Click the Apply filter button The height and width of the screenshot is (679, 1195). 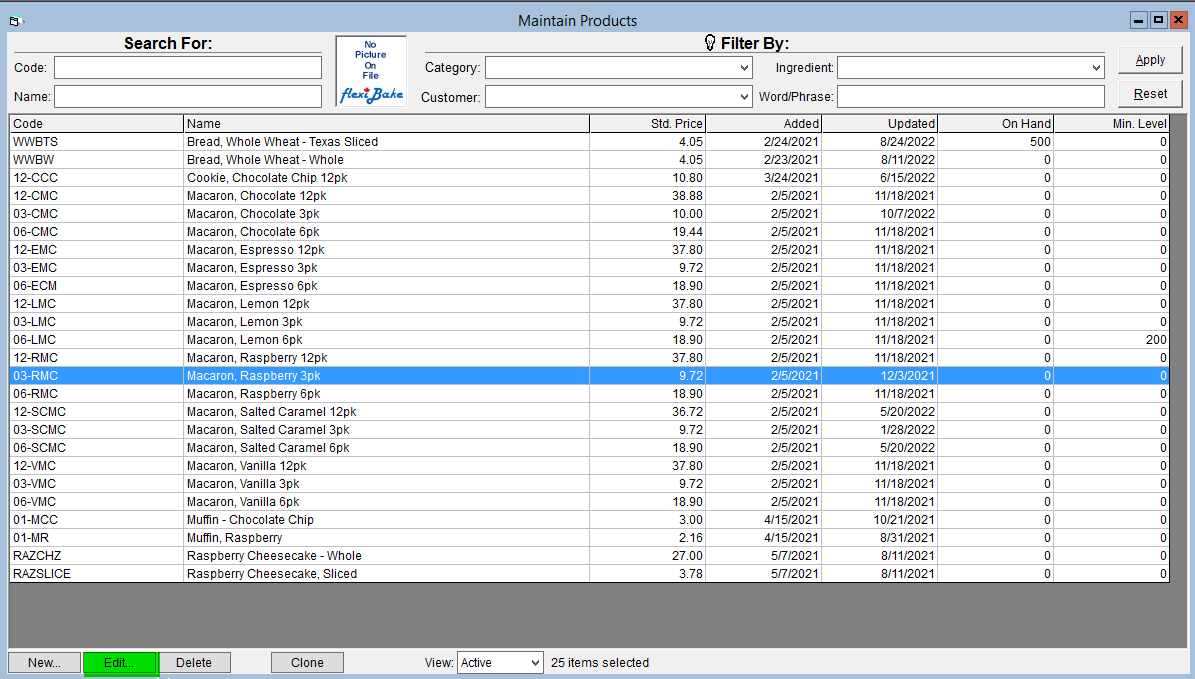point(1150,59)
